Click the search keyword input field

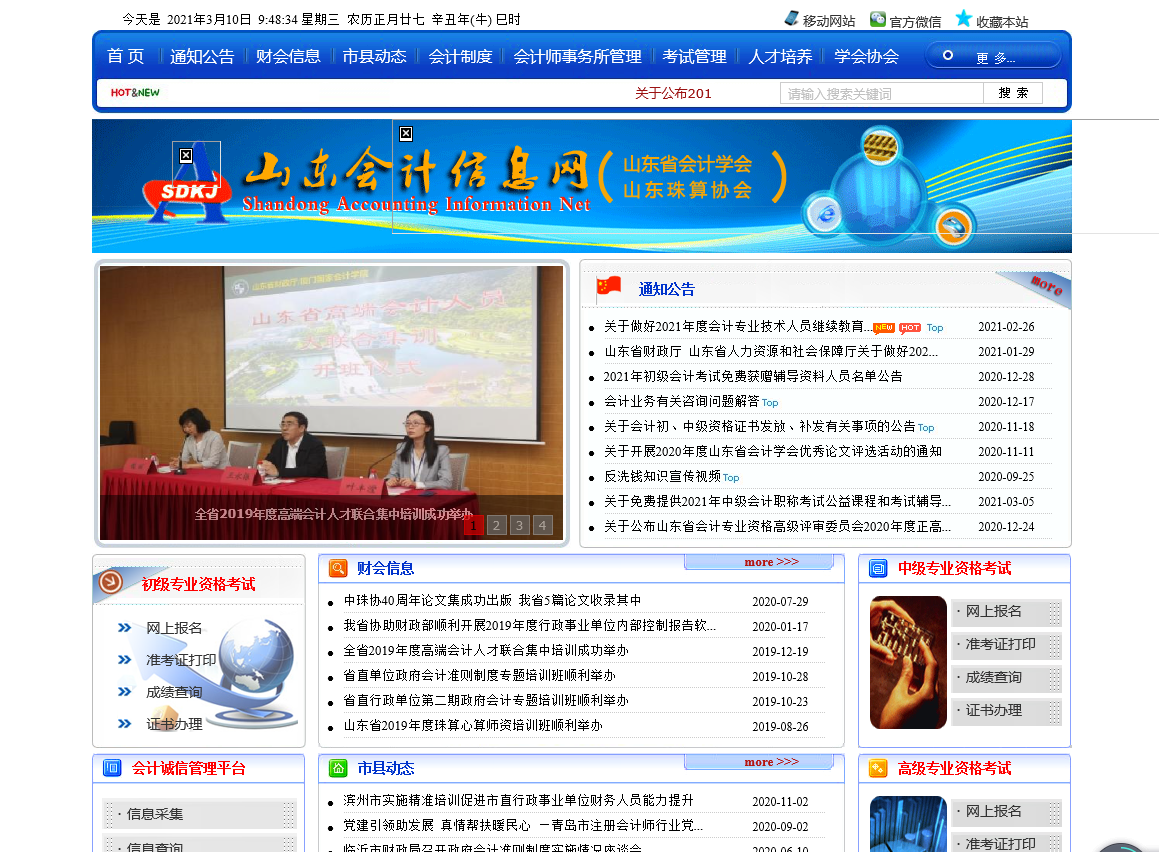click(x=881, y=93)
